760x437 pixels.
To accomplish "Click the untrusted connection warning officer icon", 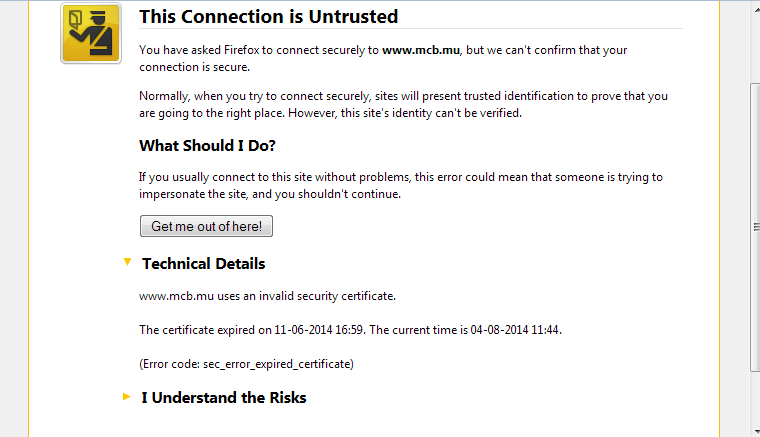I will click(x=91, y=34).
